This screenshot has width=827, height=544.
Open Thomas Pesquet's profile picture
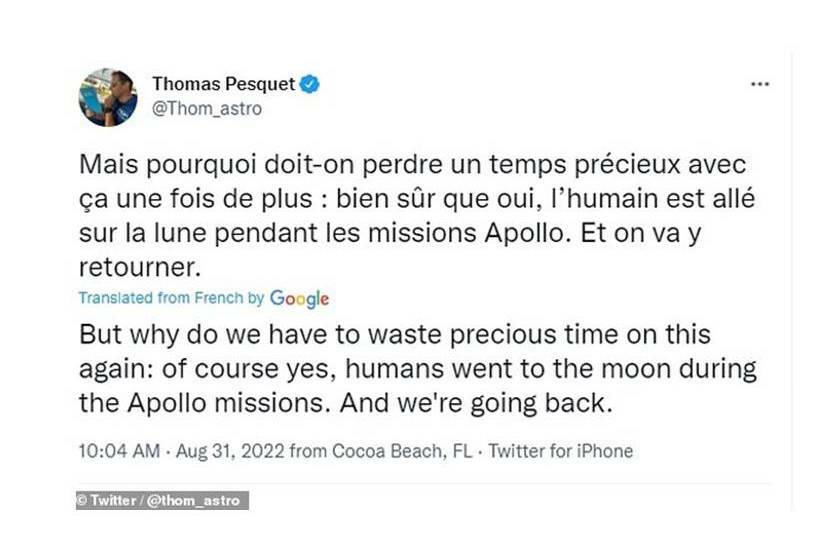point(108,97)
